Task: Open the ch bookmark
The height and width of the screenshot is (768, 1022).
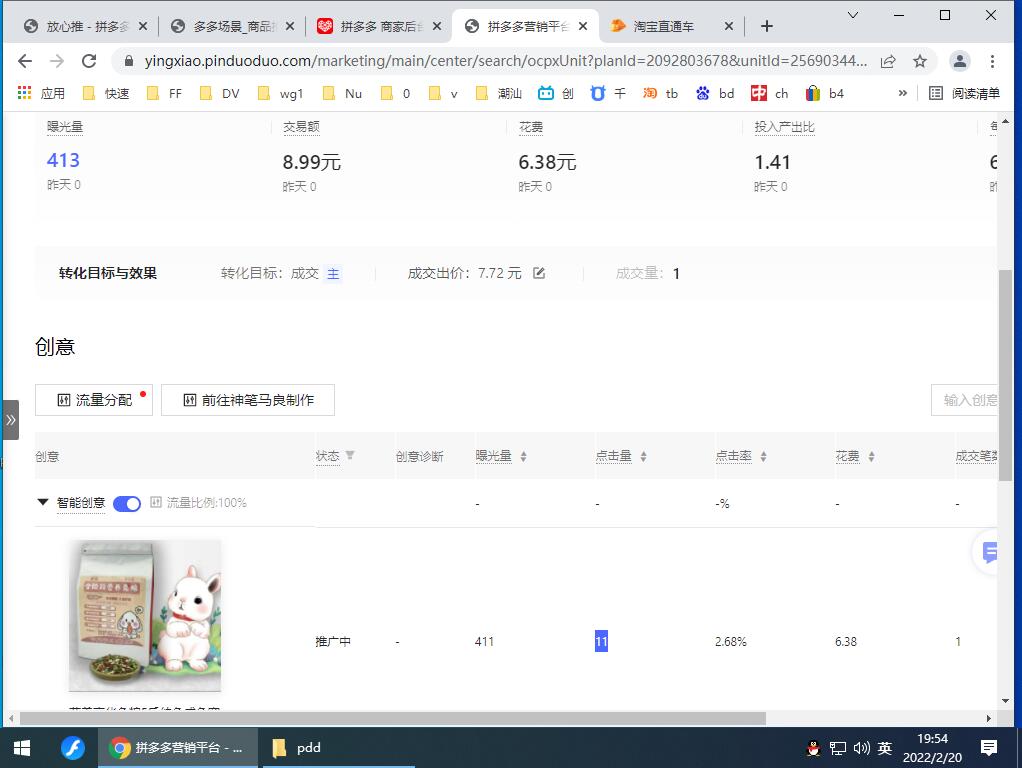Action: (x=770, y=93)
